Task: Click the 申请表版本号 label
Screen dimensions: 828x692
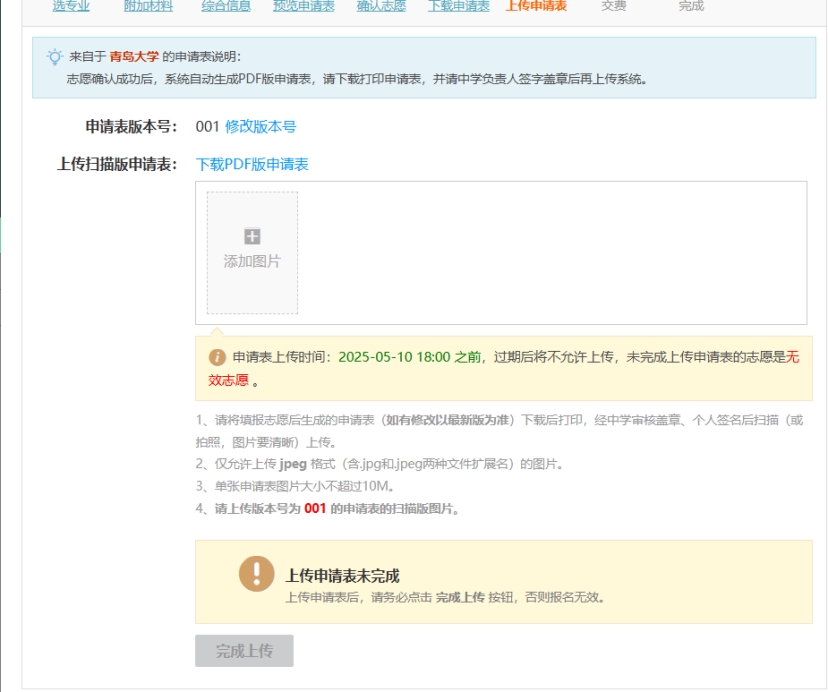Action: click(131, 127)
